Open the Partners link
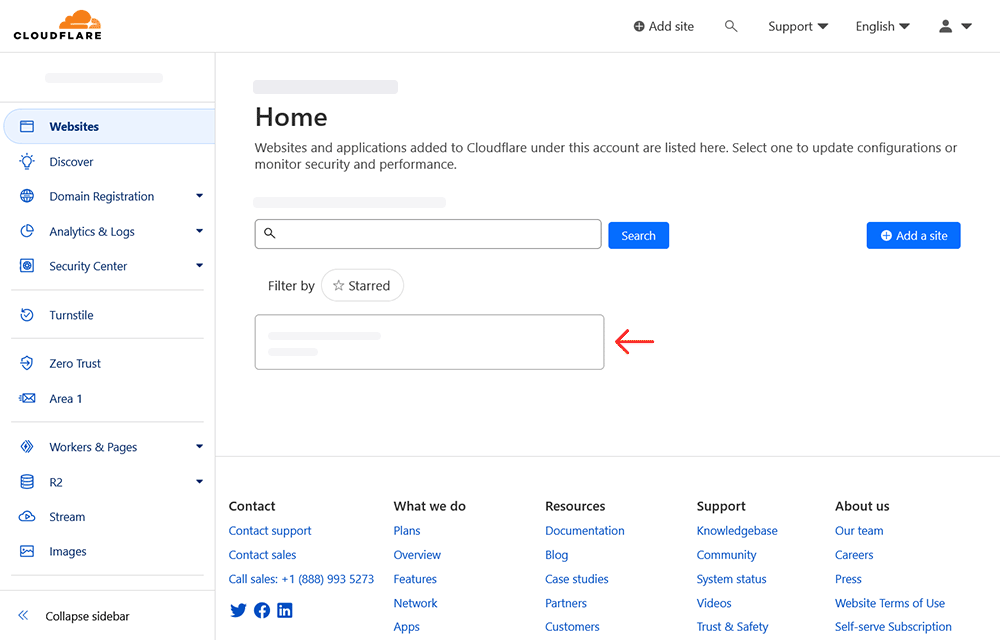1000x640 pixels. (x=566, y=603)
